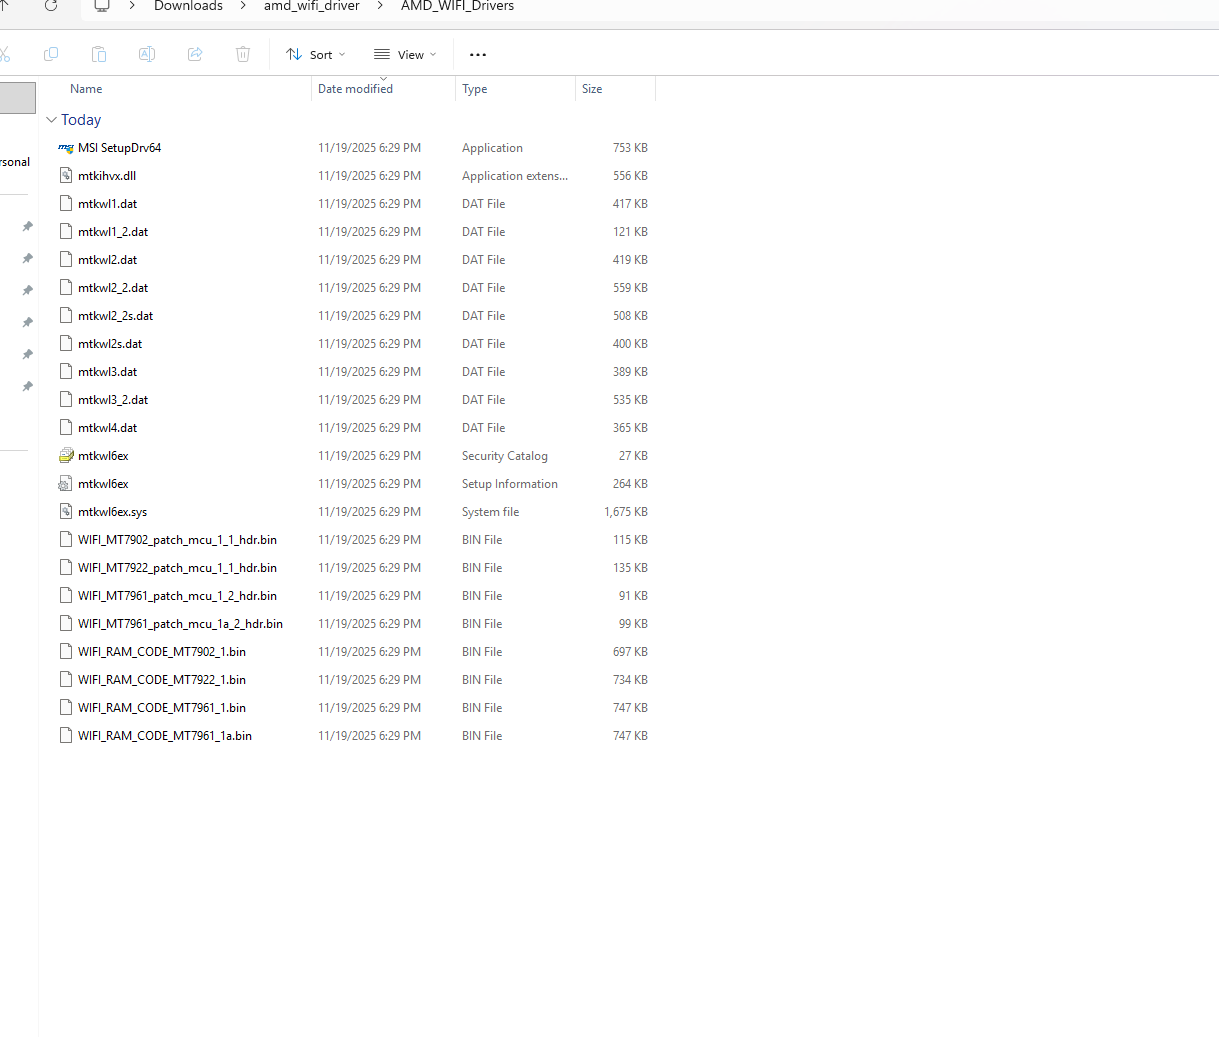This screenshot has height=1037, width=1219.
Task: Select the WIFI_MT7902_patch_mcu_1_1_hdr.bin file icon
Action: click(x=66, y=540)
